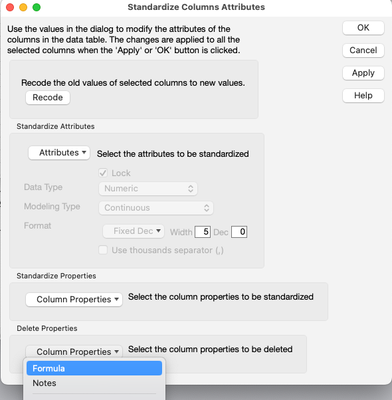The width and height of the screenshot is (392, 400).
Task: Select Formula from the popup menu
Action: coord(94,368)
